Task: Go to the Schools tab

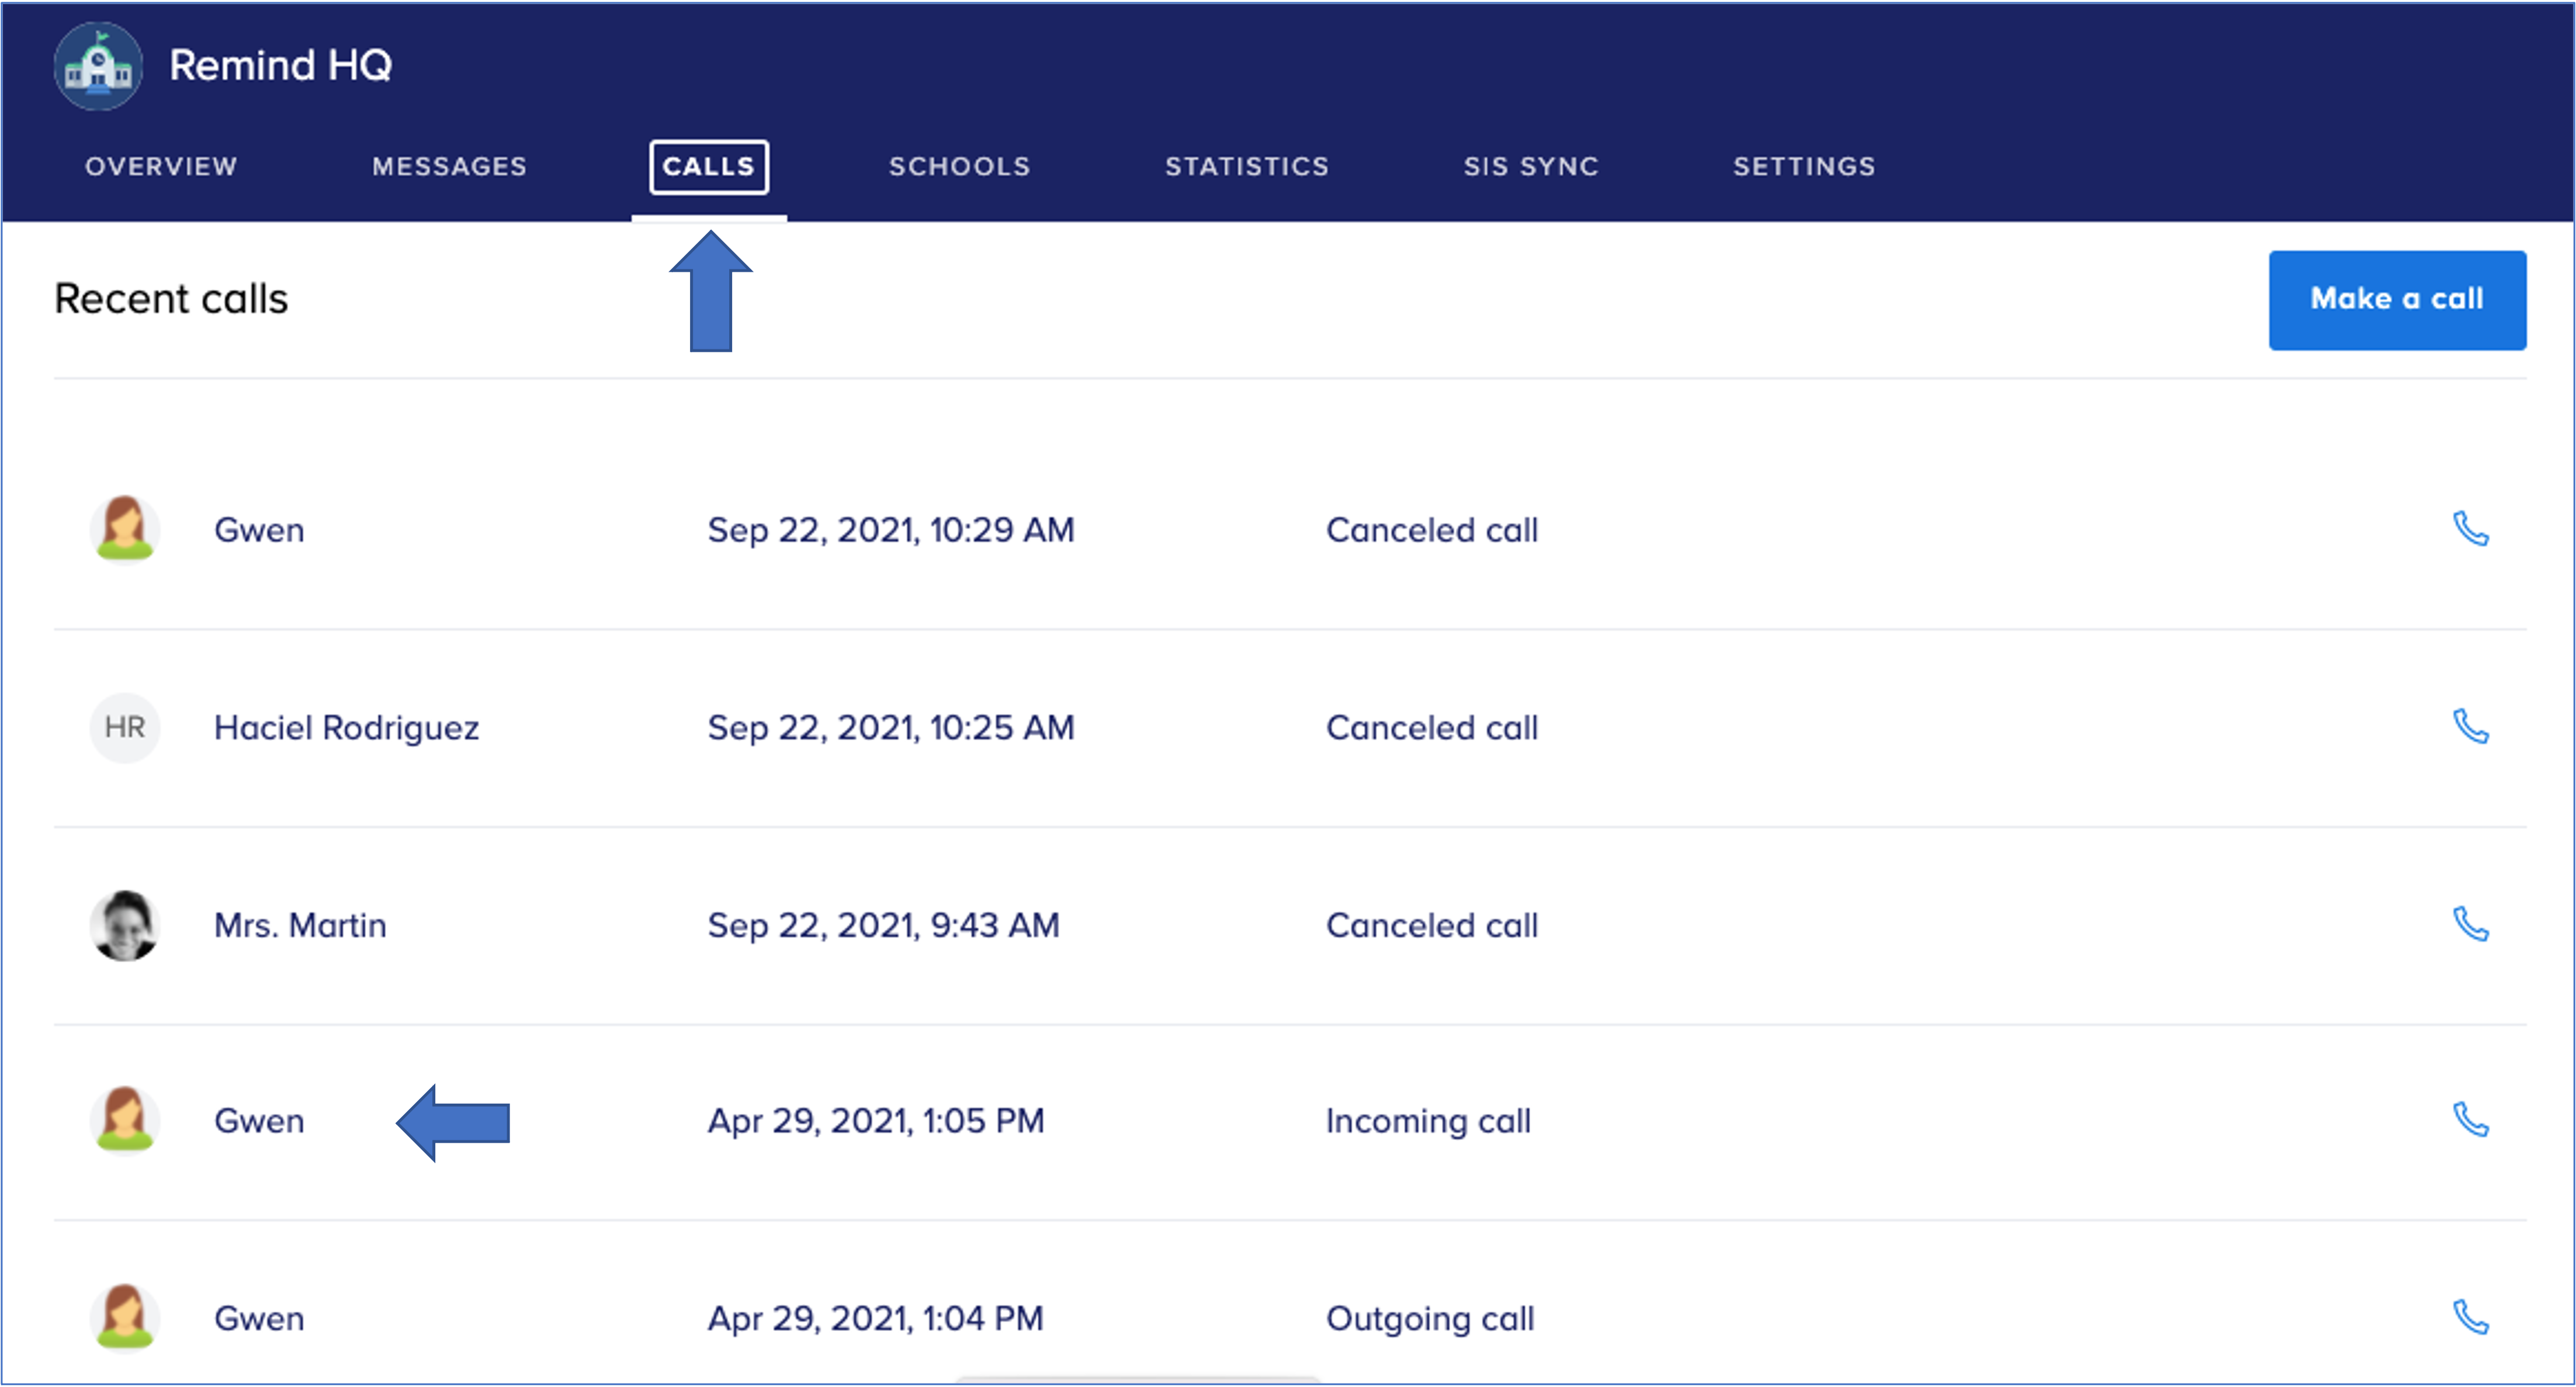Action: (959, 166)
